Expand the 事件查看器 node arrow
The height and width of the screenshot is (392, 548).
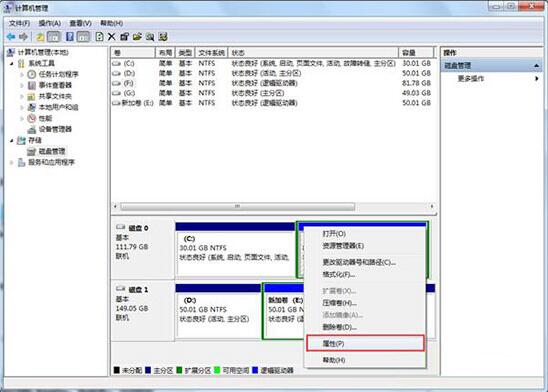[x=22, y=85]
